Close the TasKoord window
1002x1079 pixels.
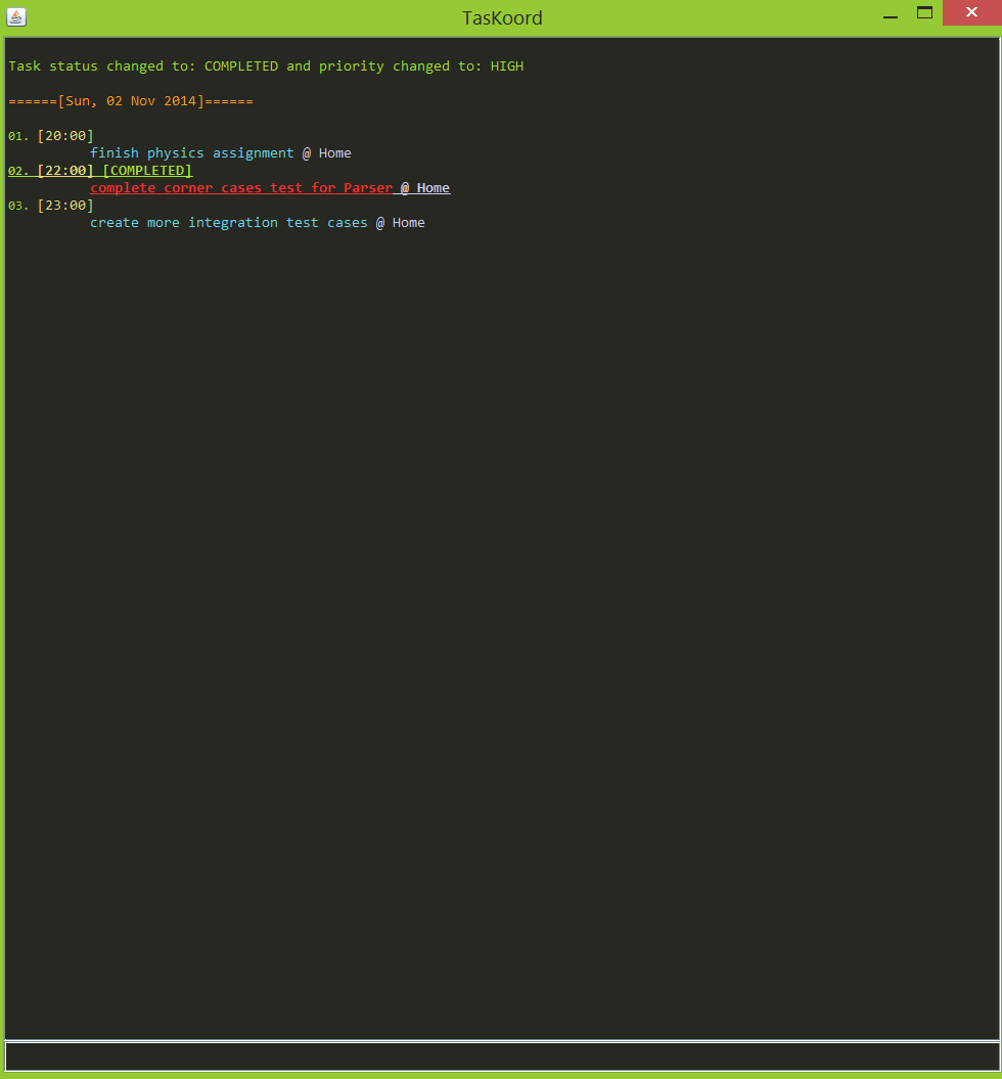click(x=971, y=13)
